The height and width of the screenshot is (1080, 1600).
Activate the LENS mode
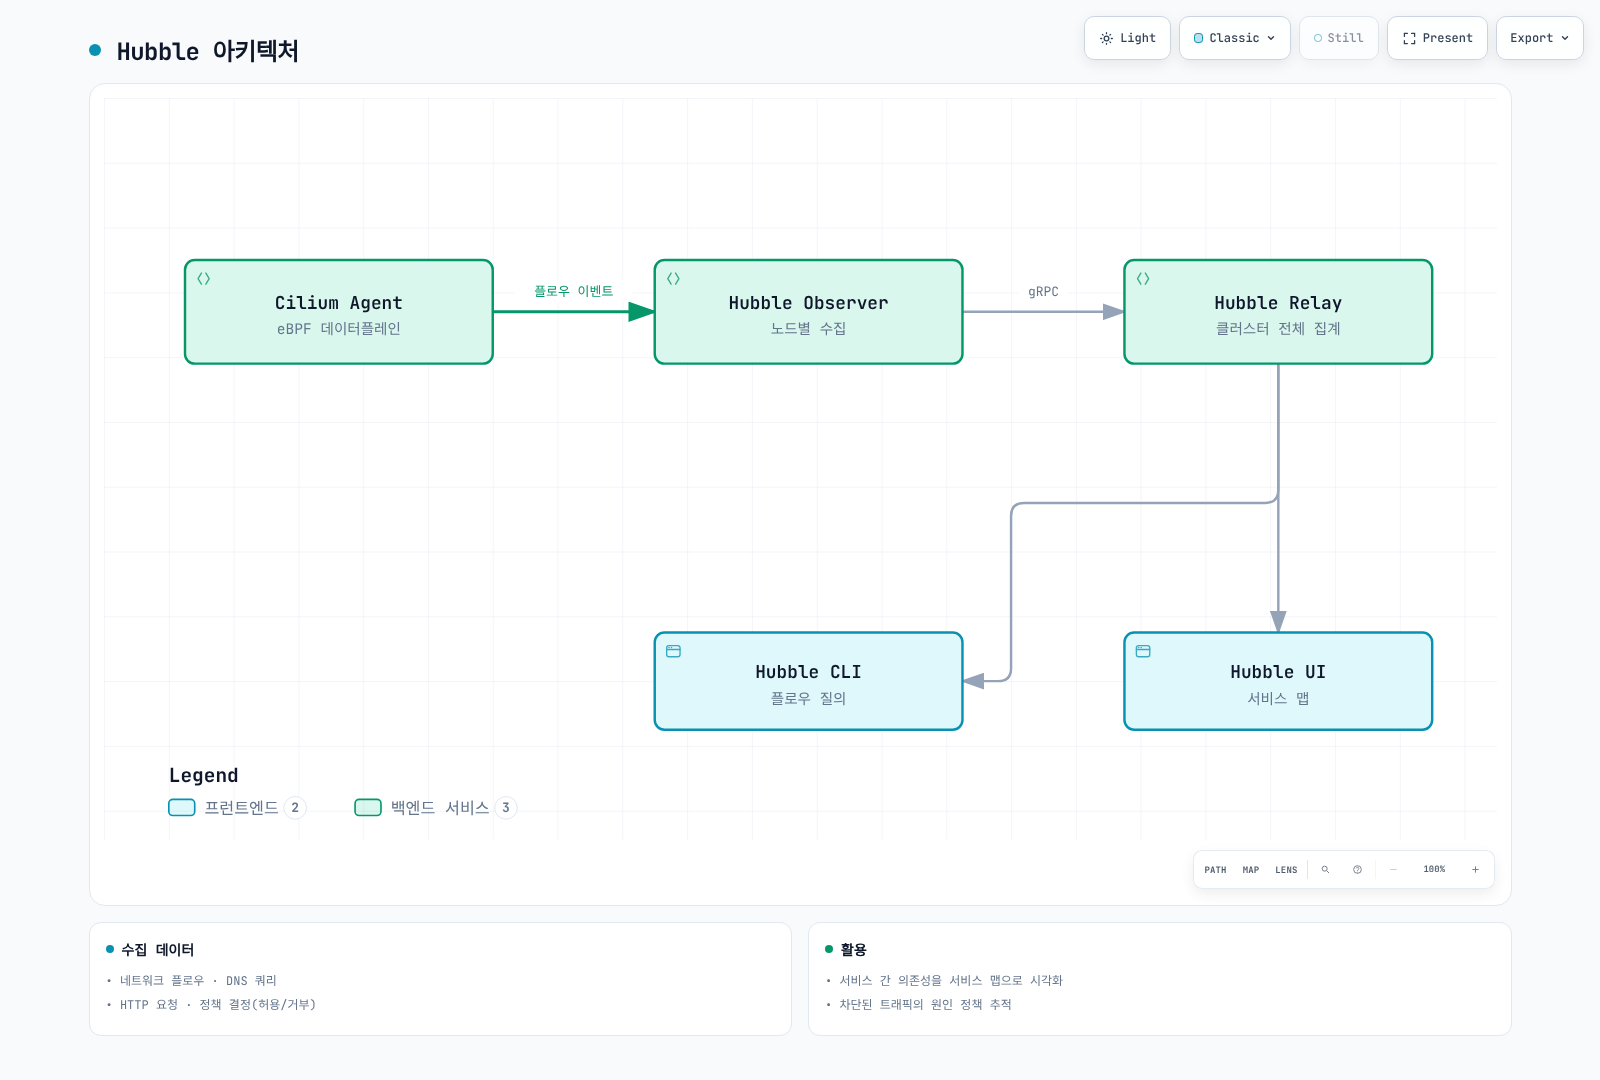coord(1286,870)
